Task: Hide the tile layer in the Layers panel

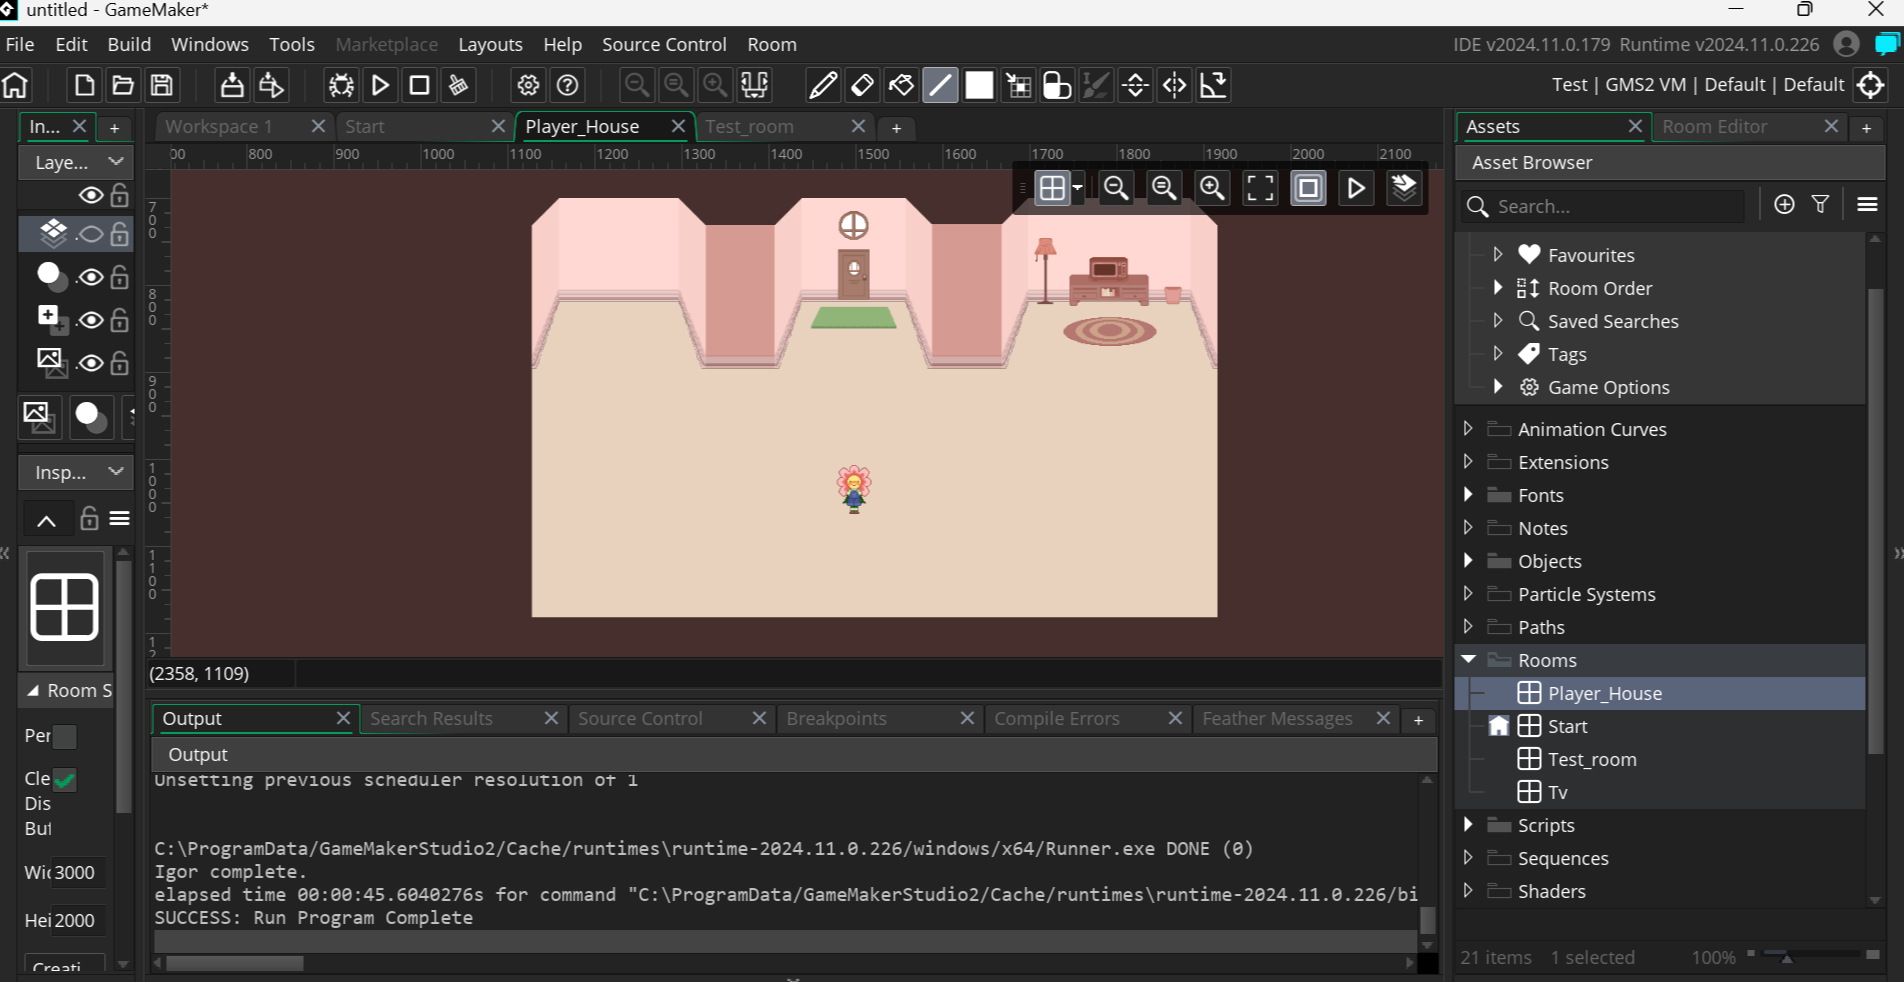Action: point(90,234)
